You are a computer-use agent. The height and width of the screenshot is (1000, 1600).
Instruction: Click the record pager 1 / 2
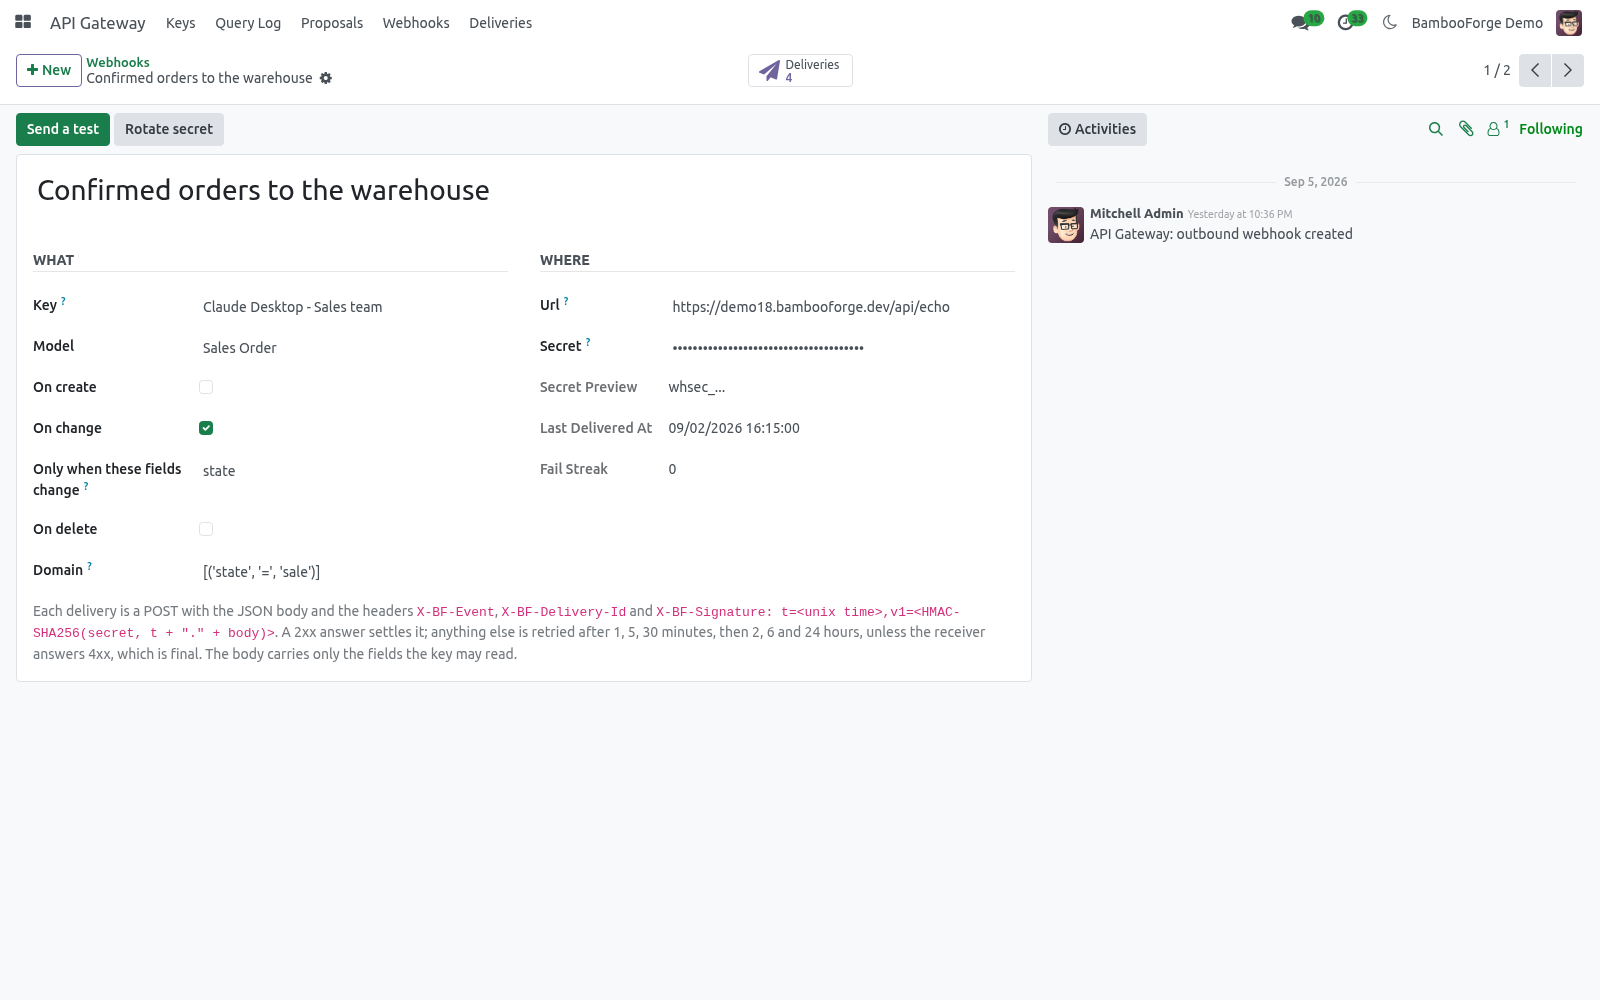tap(1497, 70)
